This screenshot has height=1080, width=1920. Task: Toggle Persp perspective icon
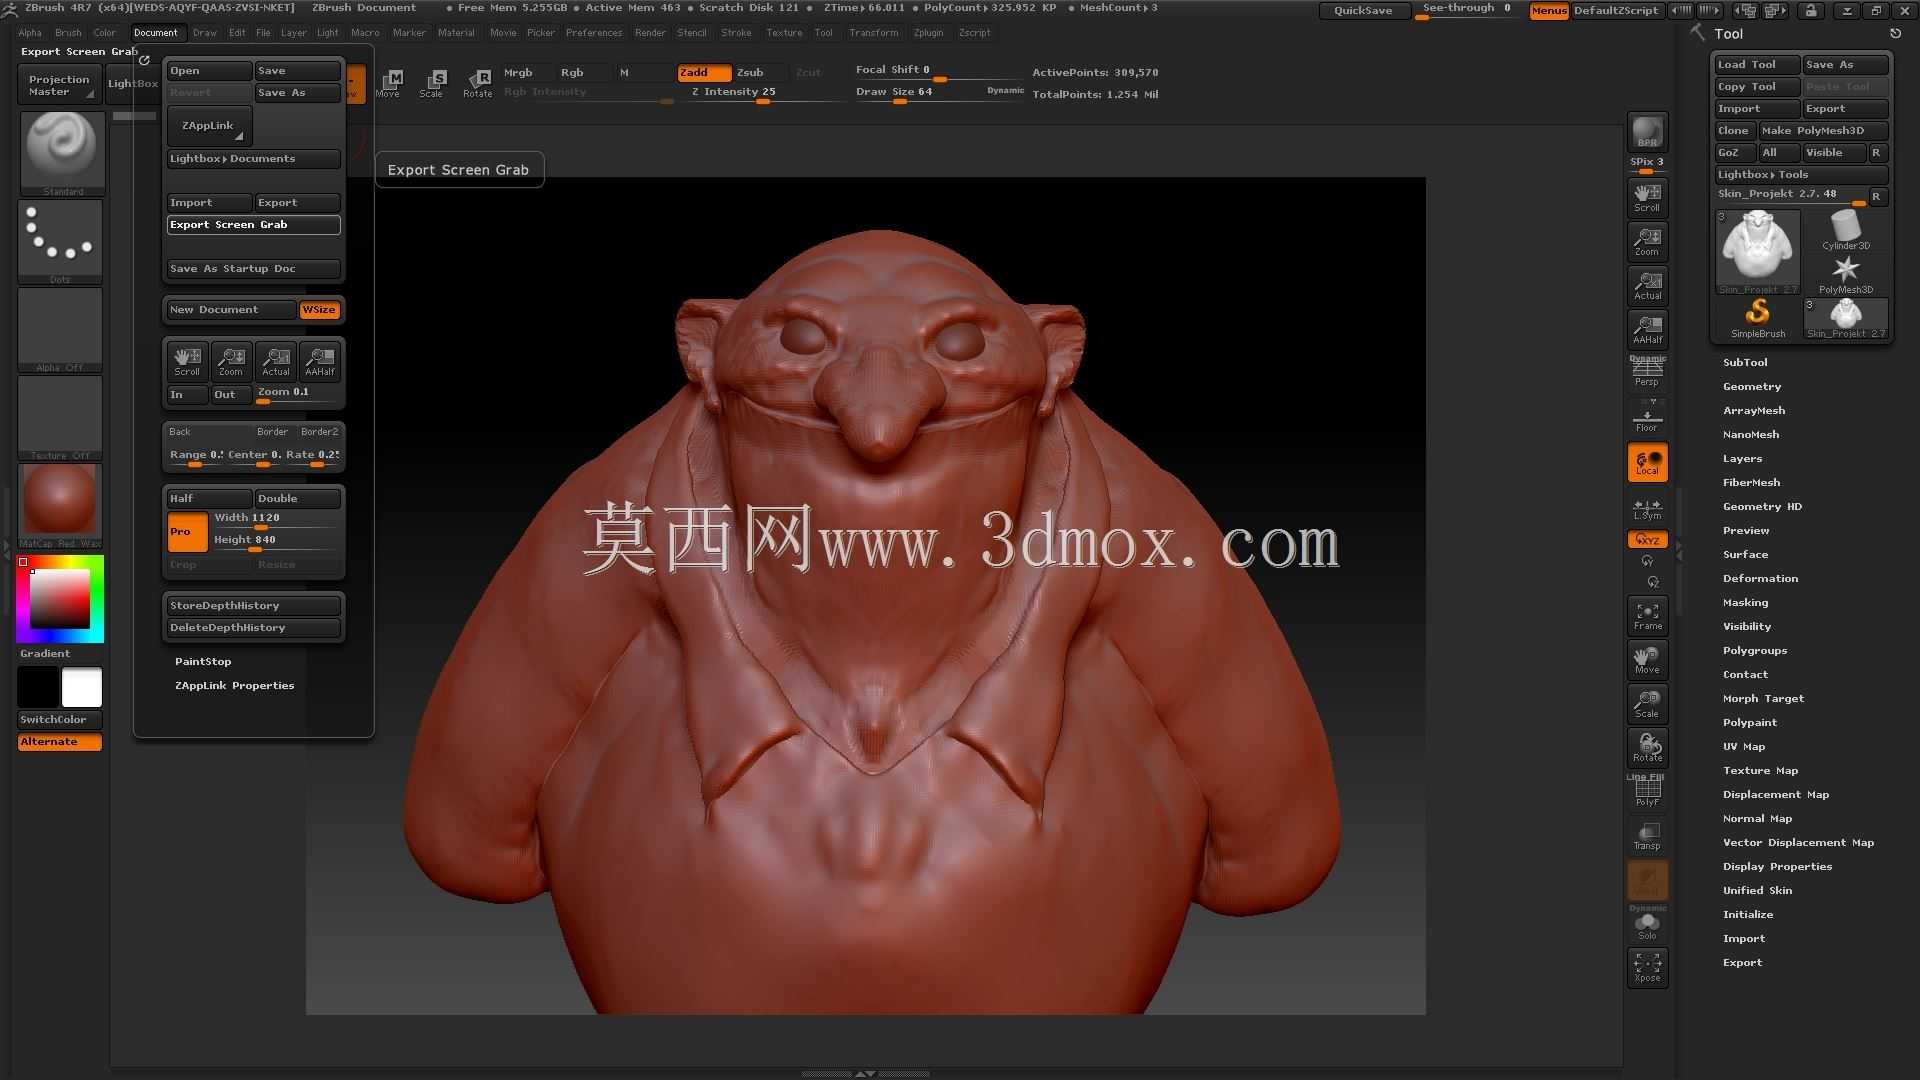[x=1647, y=372]
